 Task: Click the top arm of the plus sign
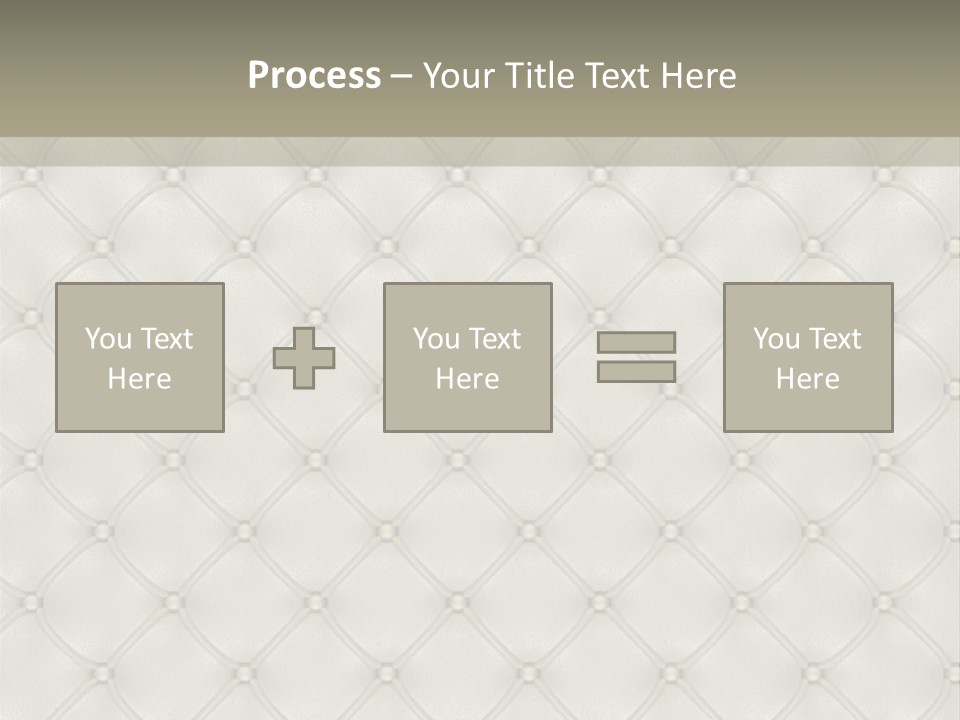pyautogui.click(x=304, y=337)
